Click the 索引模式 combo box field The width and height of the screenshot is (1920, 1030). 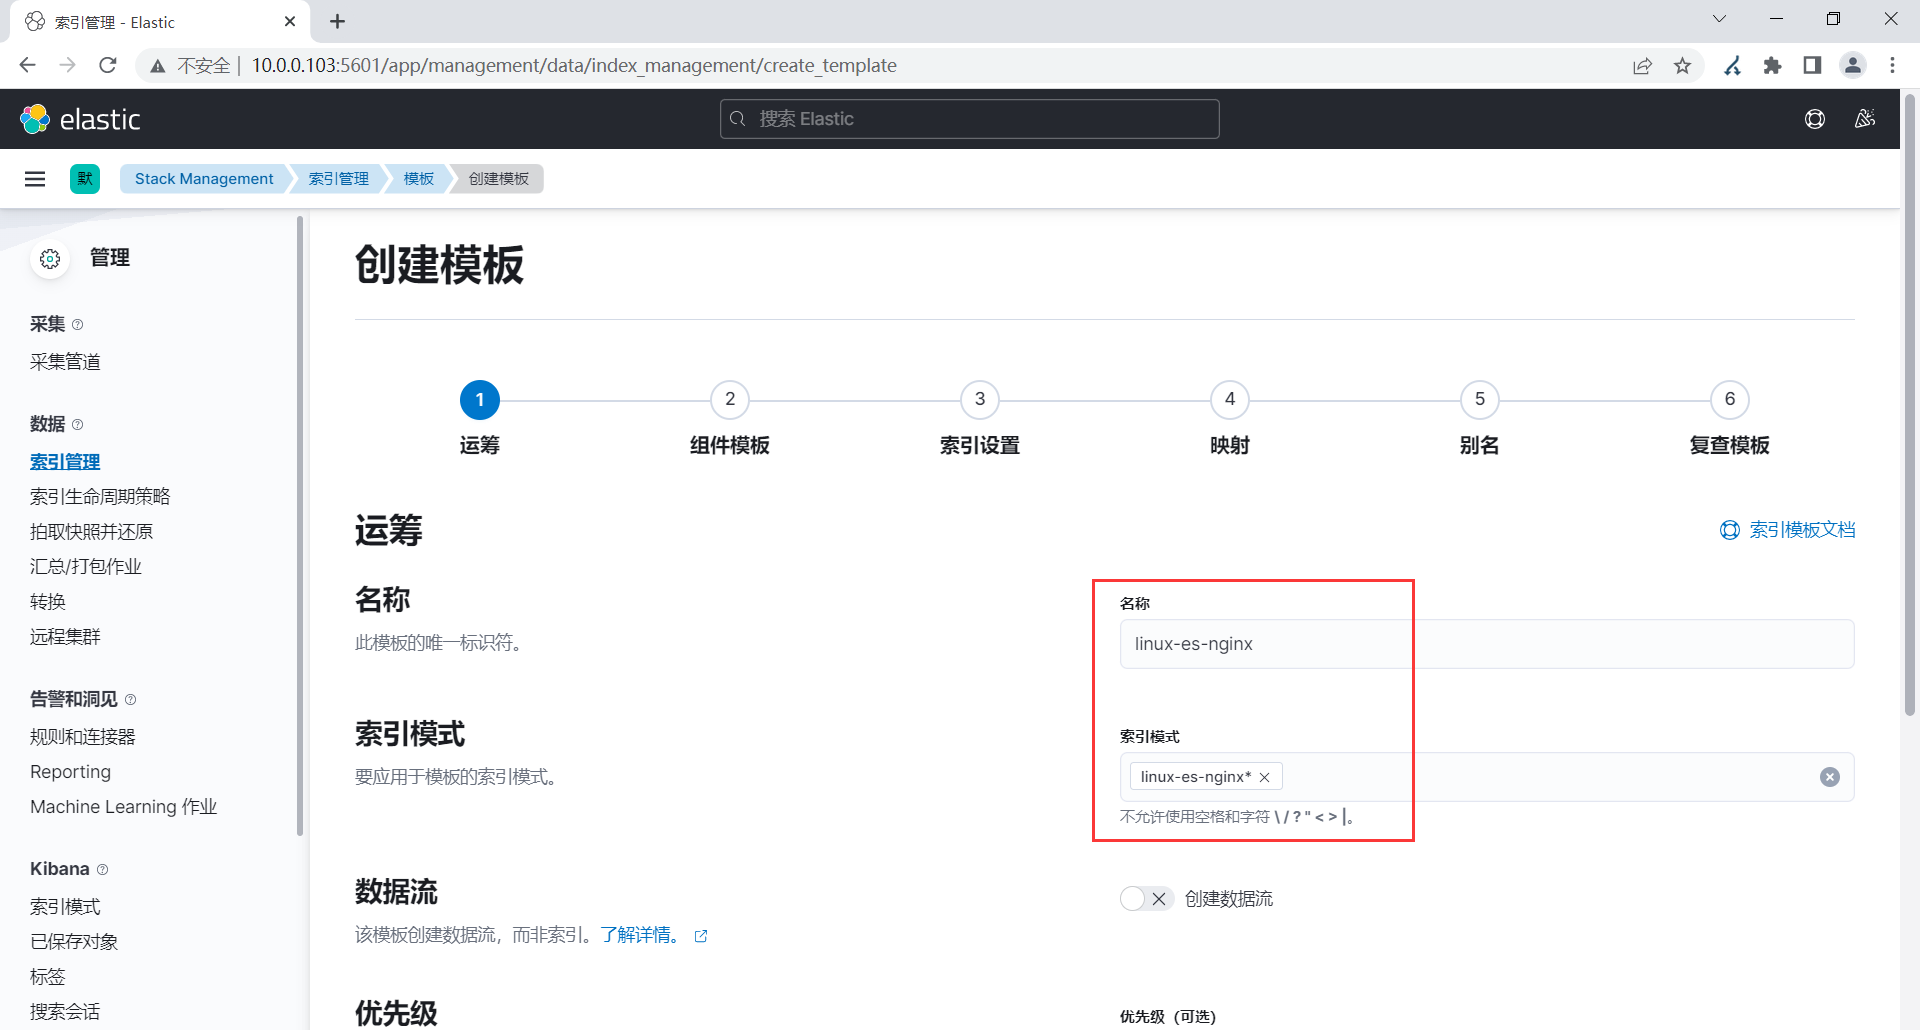pyautogui.click(x=1487, y=777)
